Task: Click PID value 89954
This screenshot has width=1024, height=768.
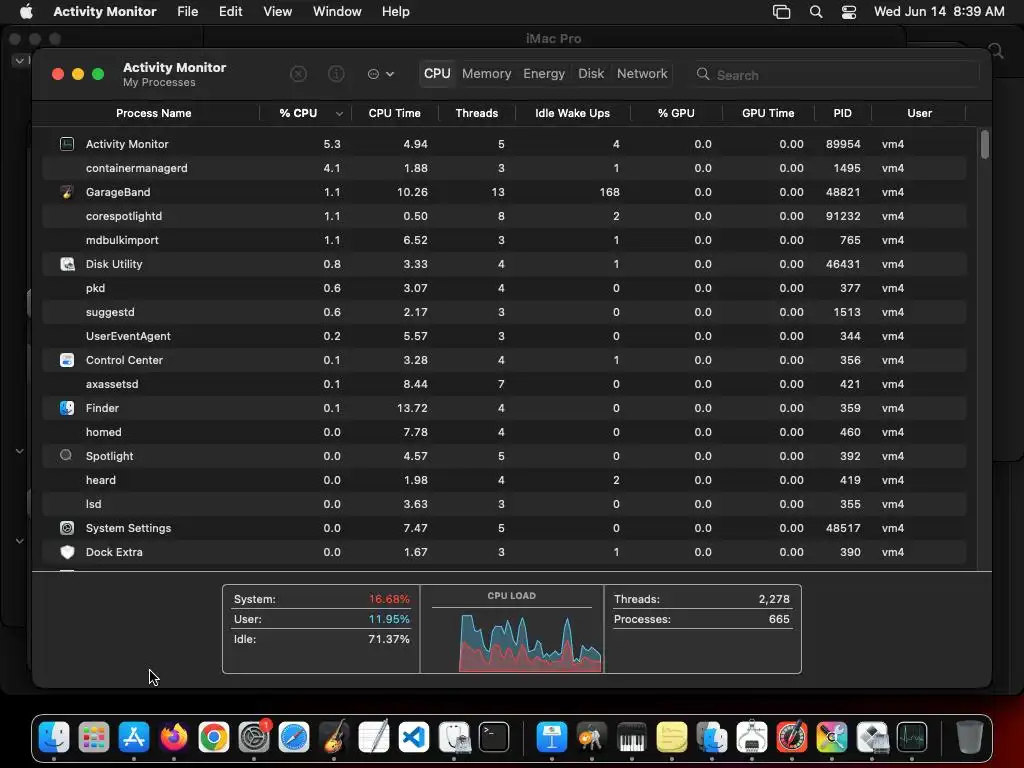Action: 842,144
